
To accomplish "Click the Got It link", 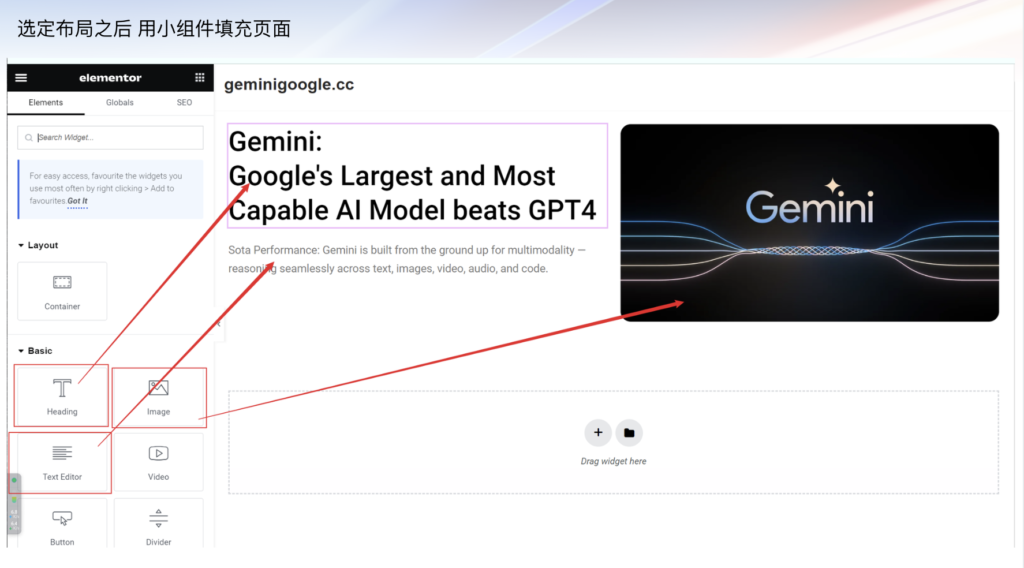I will pyautogui.click(x=77, y=201).
